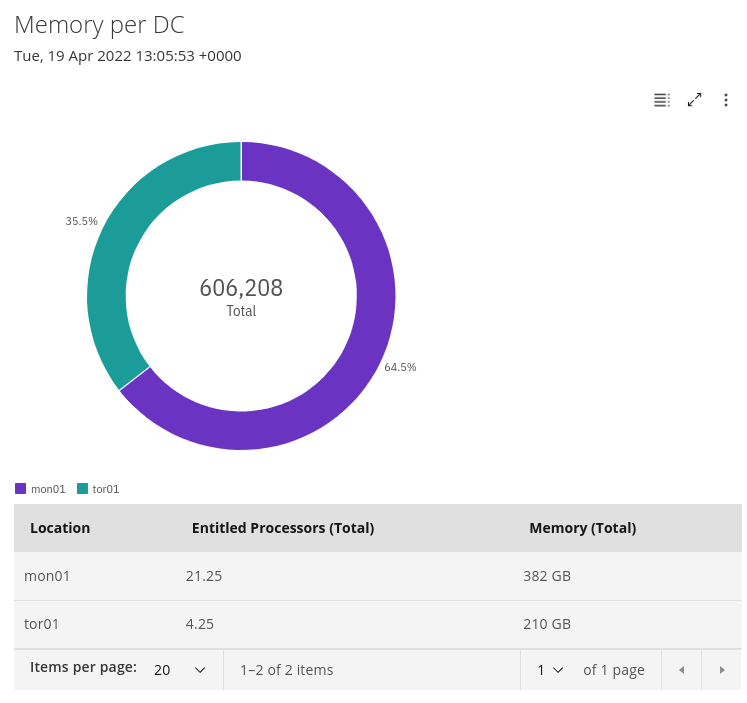Screen dimensions: 747x703
Task: Click the 64.5% chart label
Action: pos(400,367)
